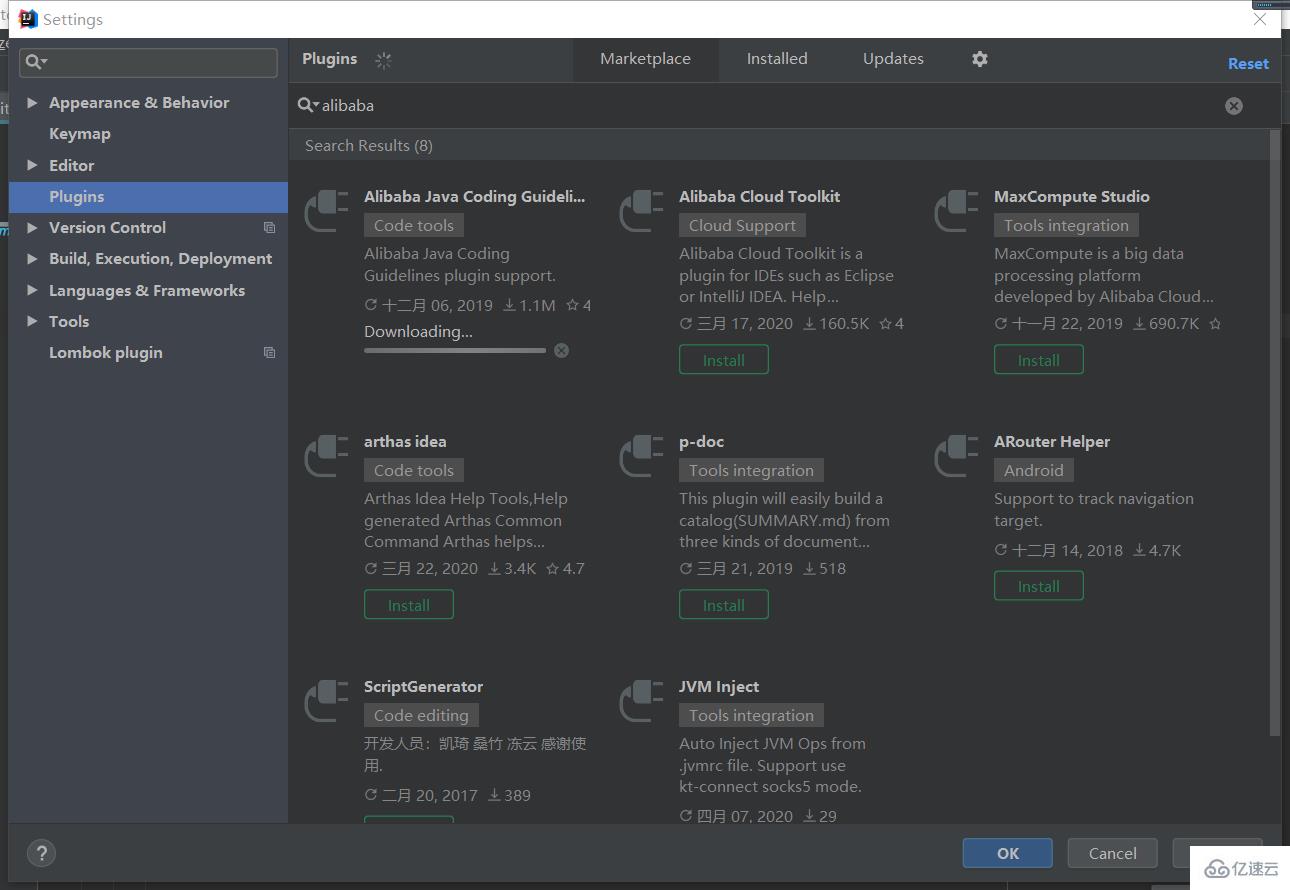Click the project-level icon beside Lombok plugin

[x=269, y=353]
